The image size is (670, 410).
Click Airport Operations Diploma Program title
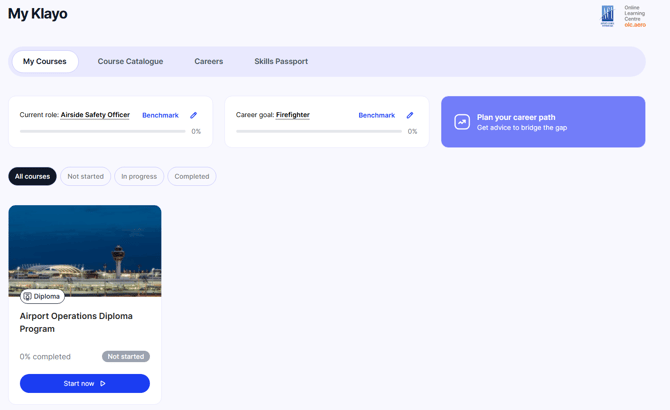76,322
